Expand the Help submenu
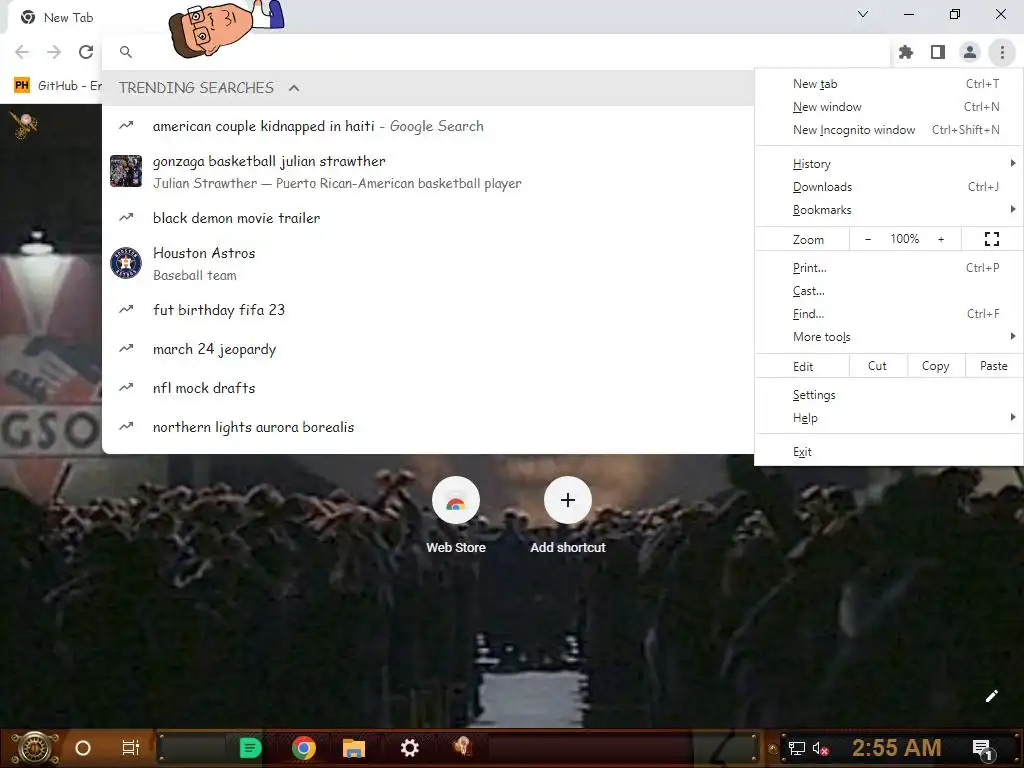The width and height of the screenshot is (1024, 768). pyautogui.click(x=889, y=418)
